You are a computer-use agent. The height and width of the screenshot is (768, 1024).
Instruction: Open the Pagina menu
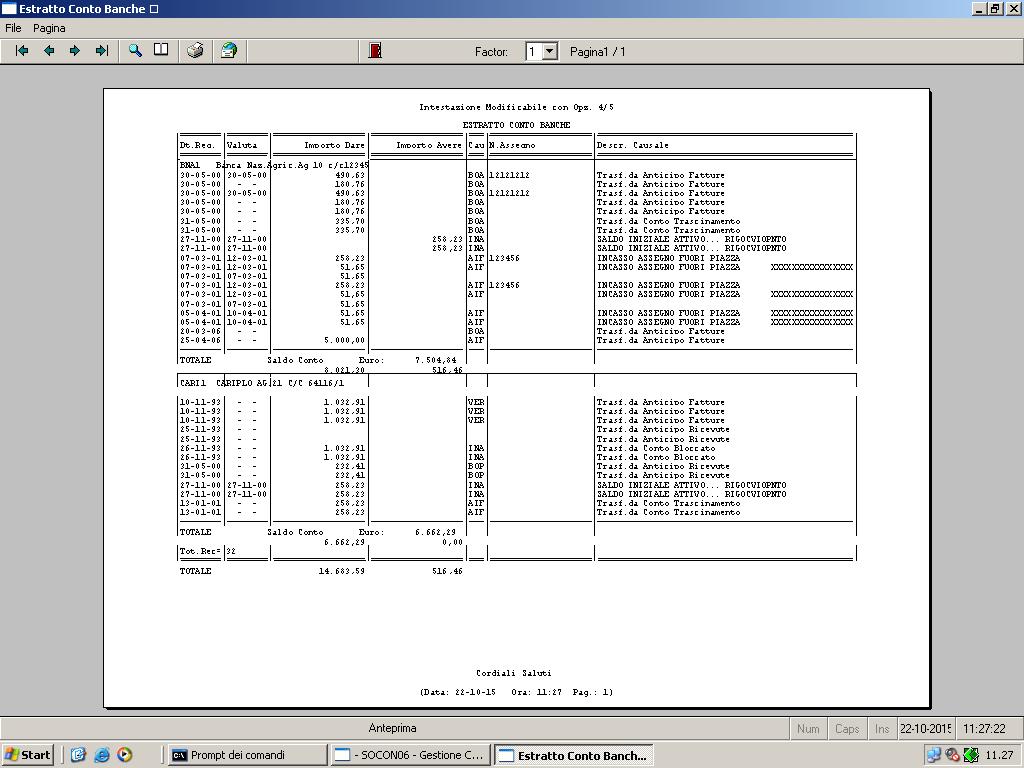click(x=49, y=28)
